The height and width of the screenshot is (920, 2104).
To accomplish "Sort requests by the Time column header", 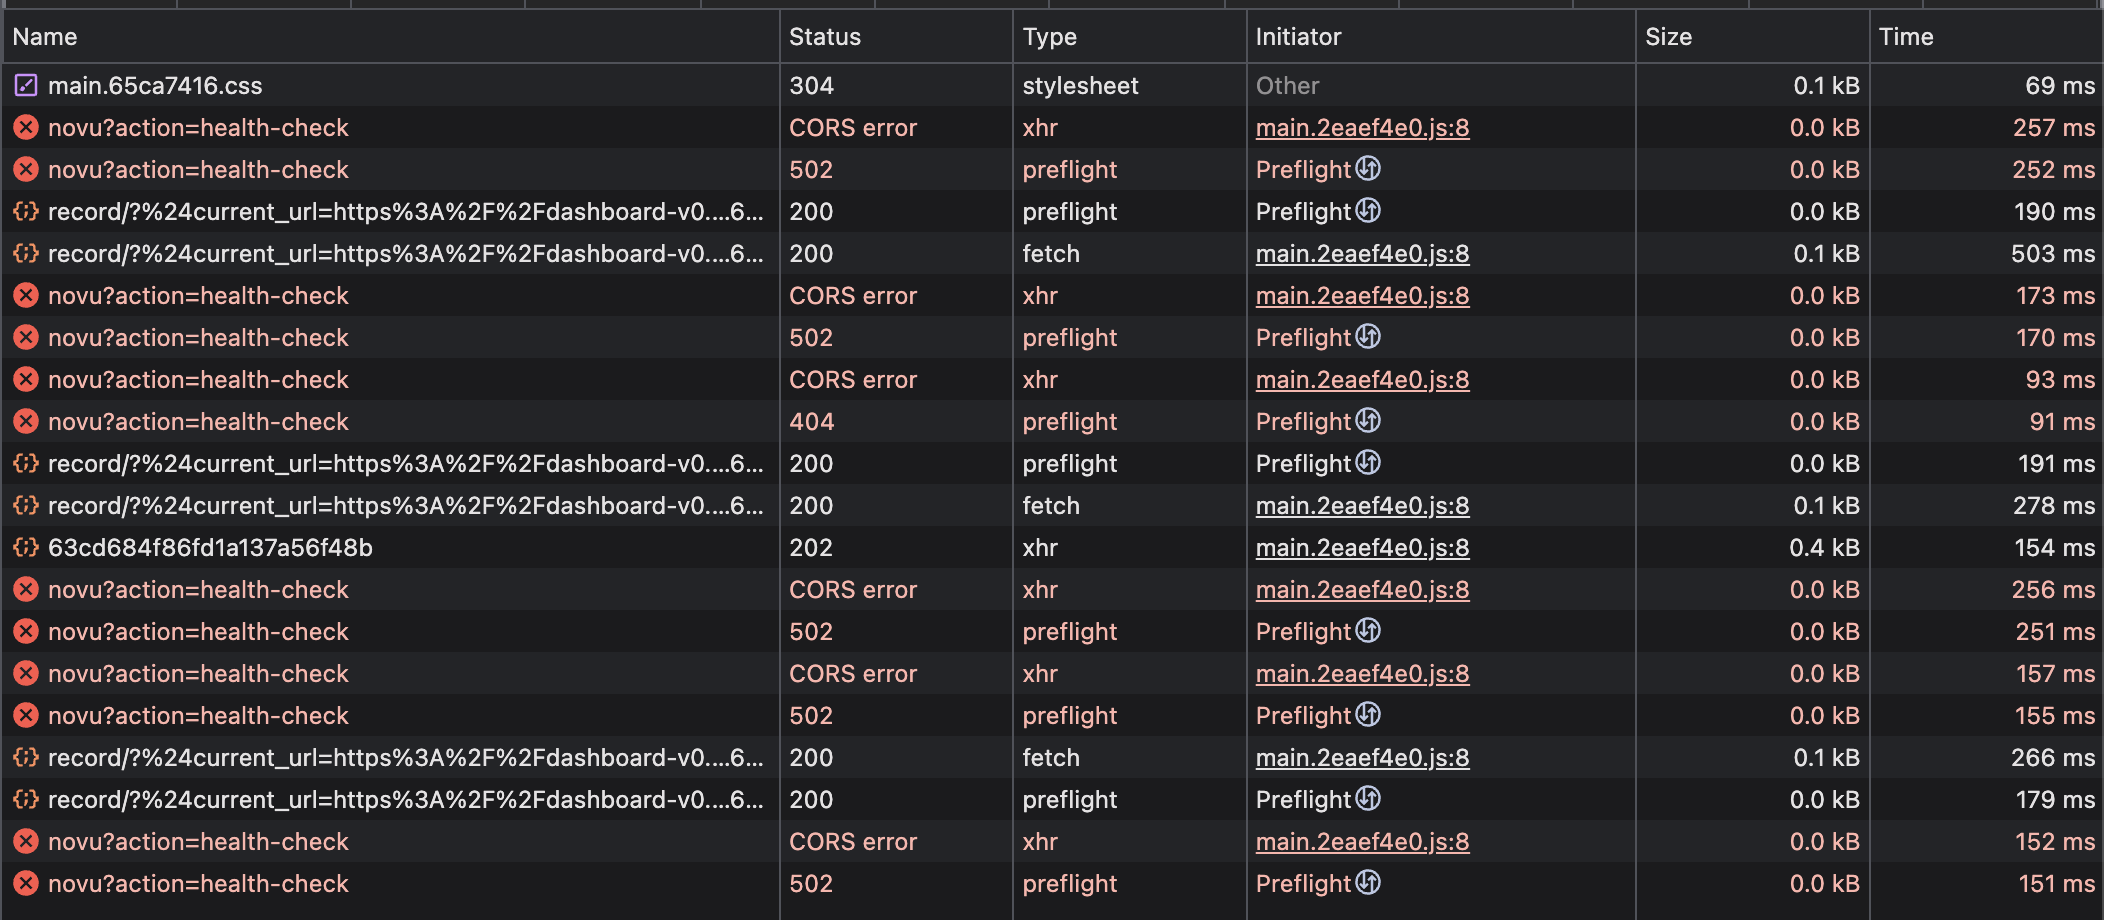I will point(1906,37).
